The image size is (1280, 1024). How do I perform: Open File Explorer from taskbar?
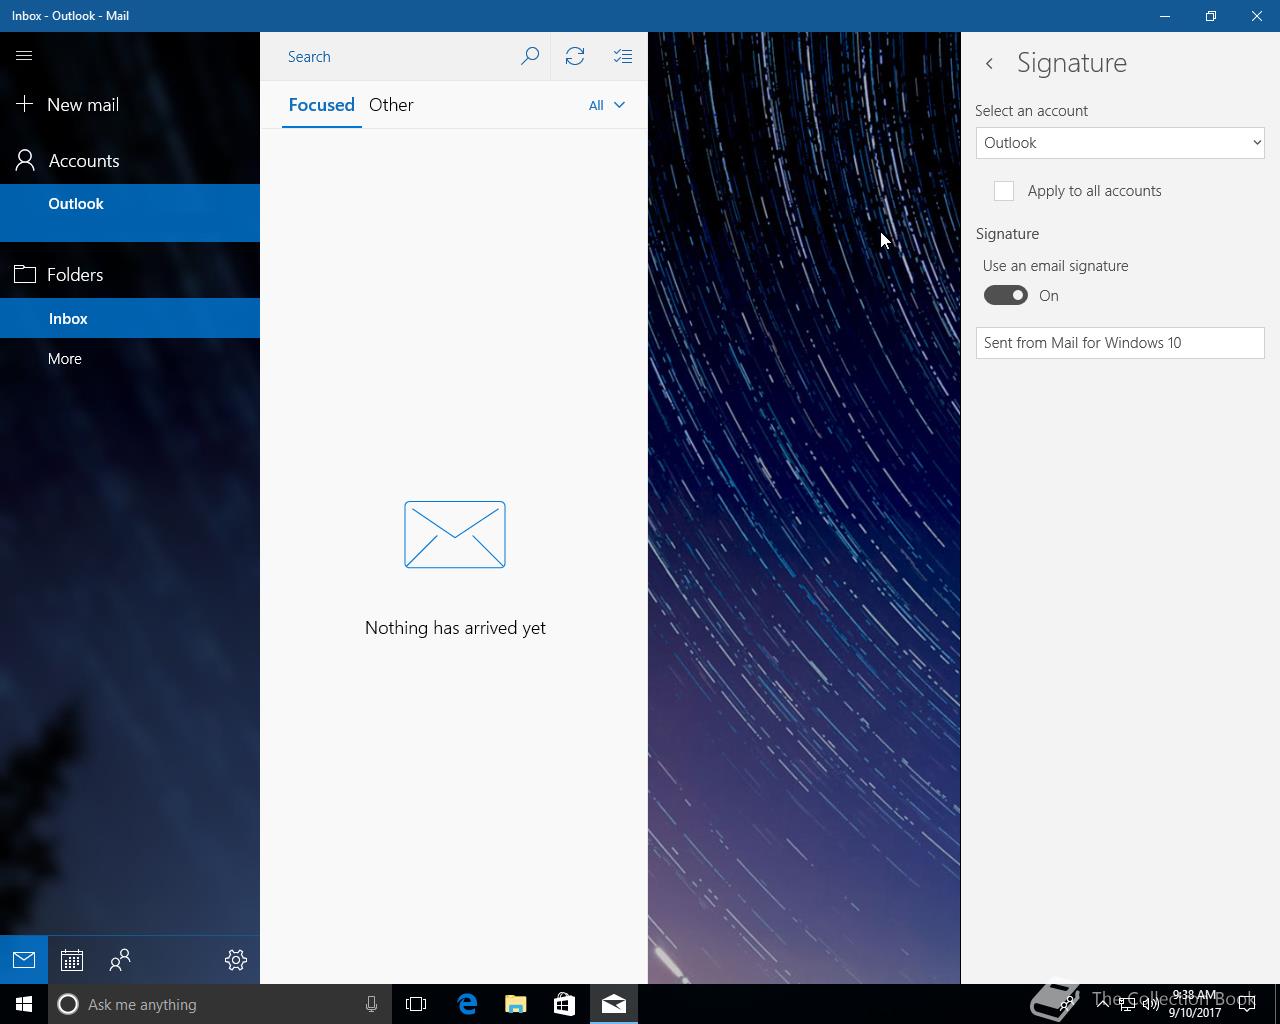click(515, 1004)
